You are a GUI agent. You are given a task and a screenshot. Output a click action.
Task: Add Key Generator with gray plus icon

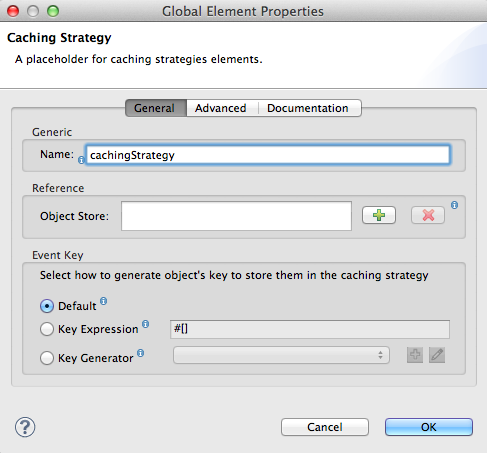click(415, 355)
